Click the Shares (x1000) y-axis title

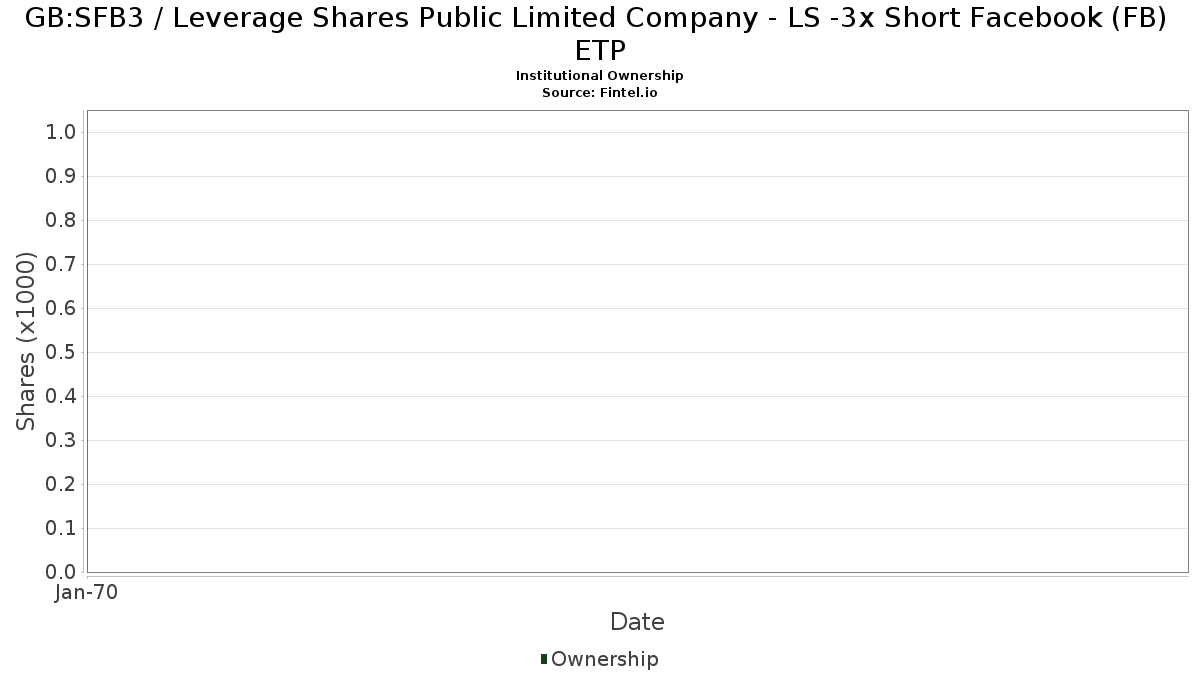27,342
